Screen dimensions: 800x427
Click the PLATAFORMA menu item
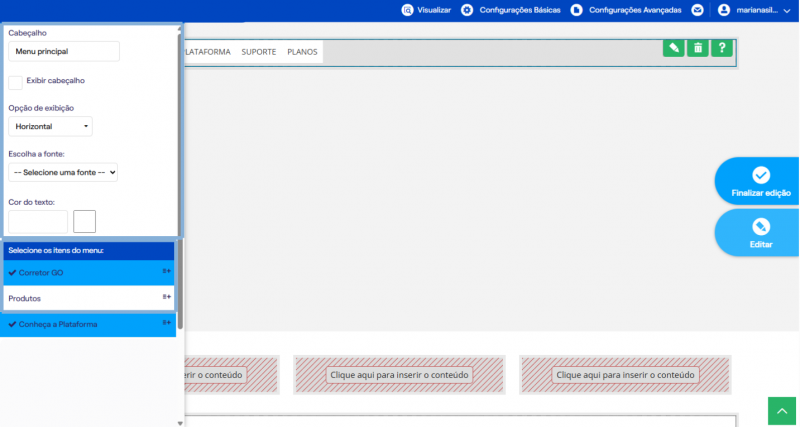[207, 52]
